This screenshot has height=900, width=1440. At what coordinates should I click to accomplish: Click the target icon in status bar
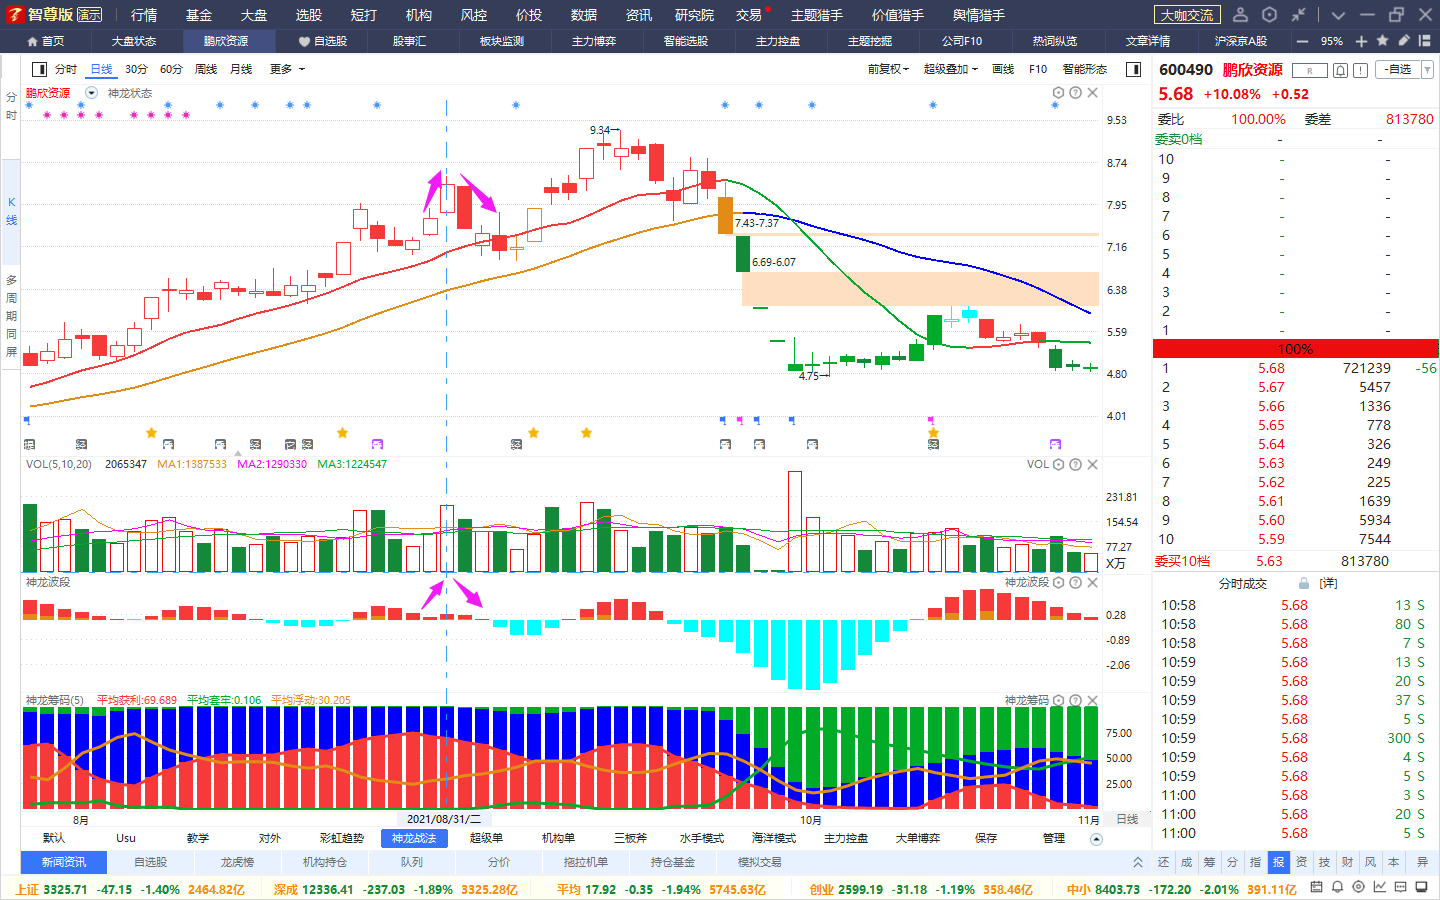point(1358,887)
